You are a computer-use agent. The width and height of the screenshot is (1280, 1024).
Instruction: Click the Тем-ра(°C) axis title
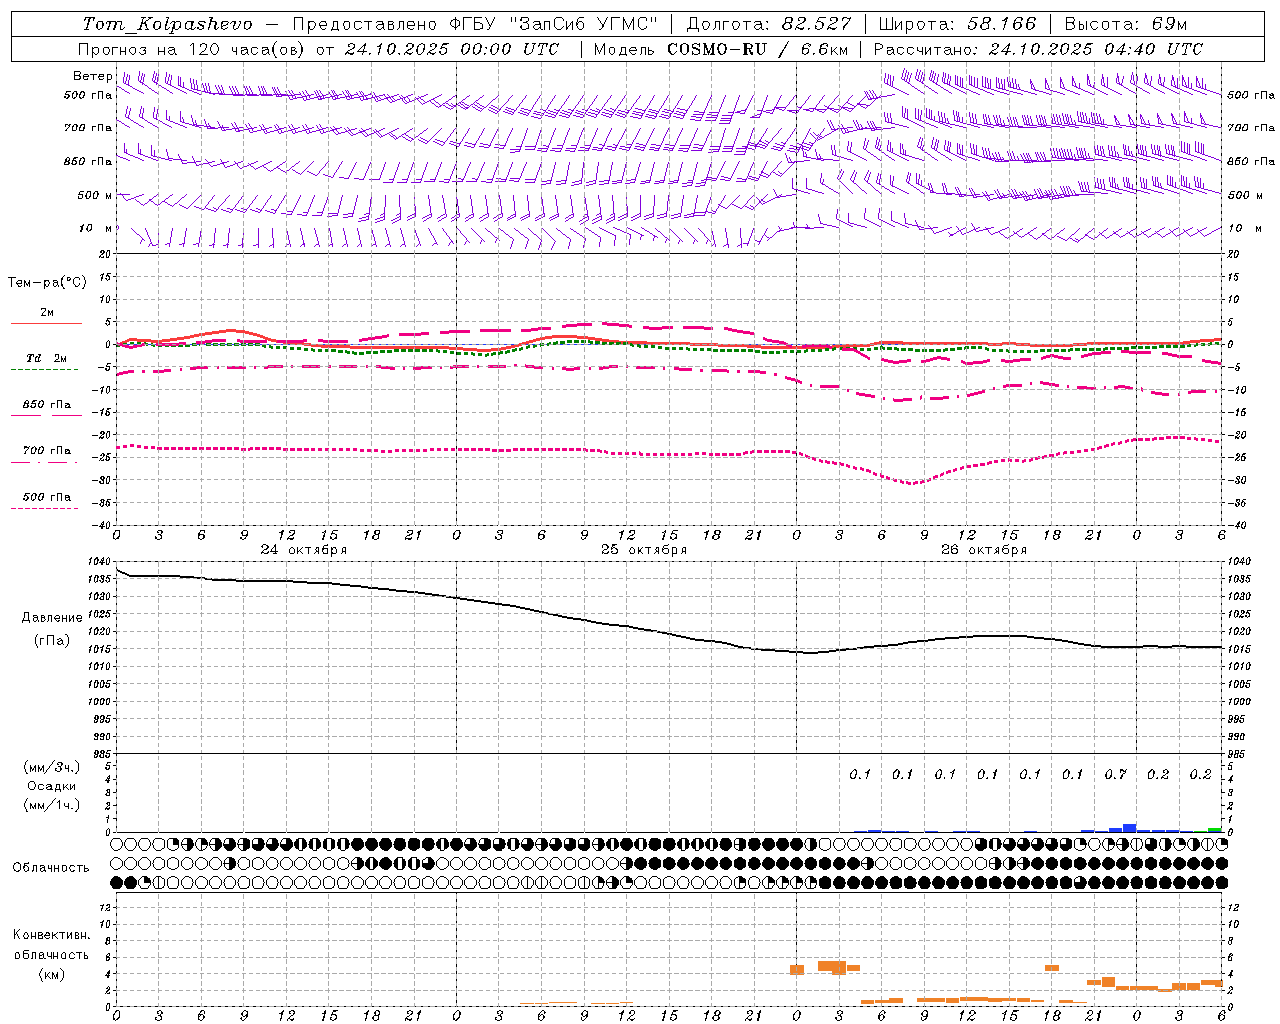(x=47, y=283)
